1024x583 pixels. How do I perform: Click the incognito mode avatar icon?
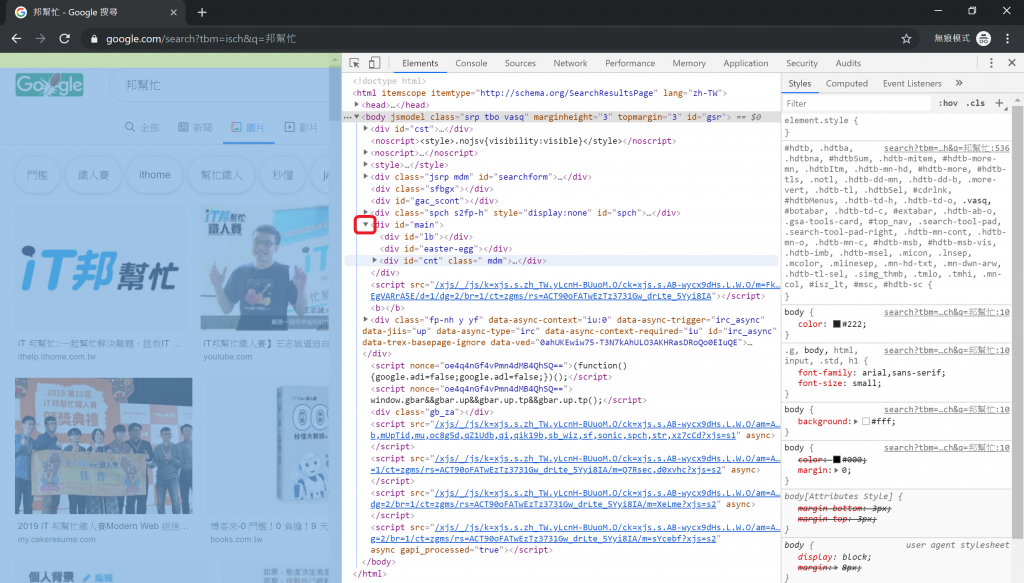tap(984, 39)
